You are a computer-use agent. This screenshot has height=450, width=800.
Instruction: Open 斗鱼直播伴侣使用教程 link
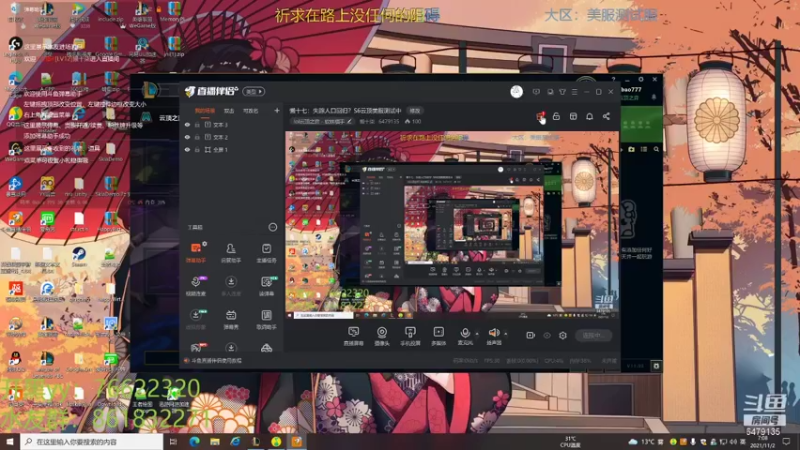216,360
